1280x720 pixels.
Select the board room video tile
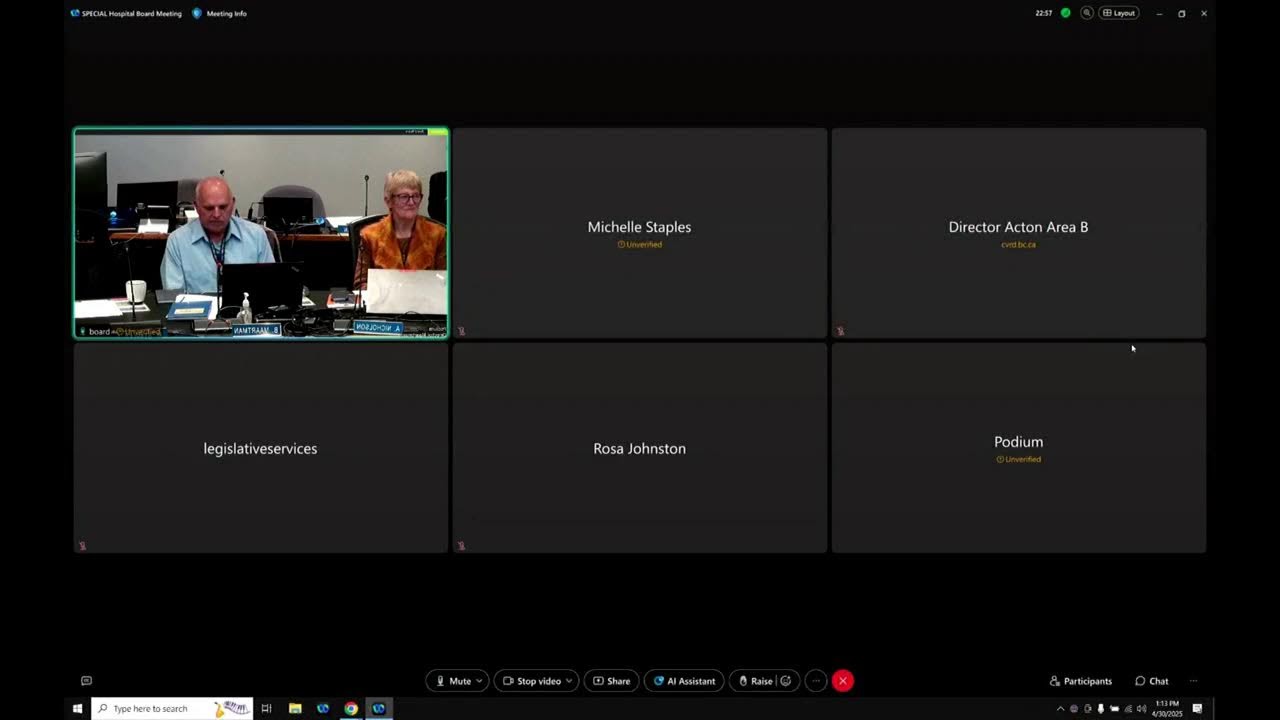tap(261, 233)
